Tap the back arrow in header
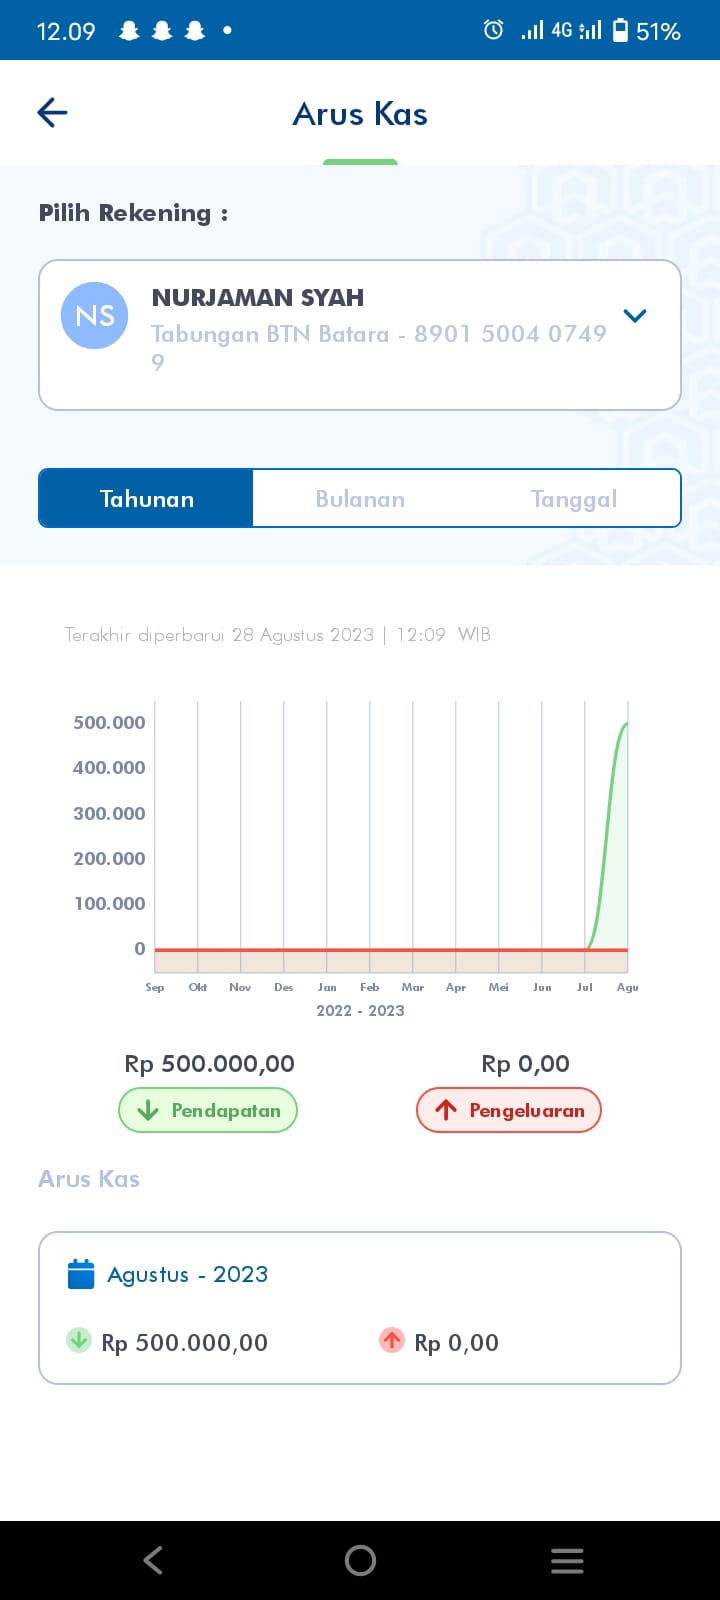 coord(52,113)
